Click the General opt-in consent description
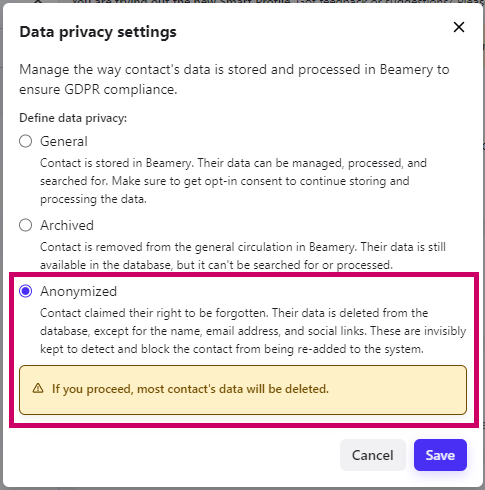The height and width of the screenshot is (490, 485). [x=233, y=181]
